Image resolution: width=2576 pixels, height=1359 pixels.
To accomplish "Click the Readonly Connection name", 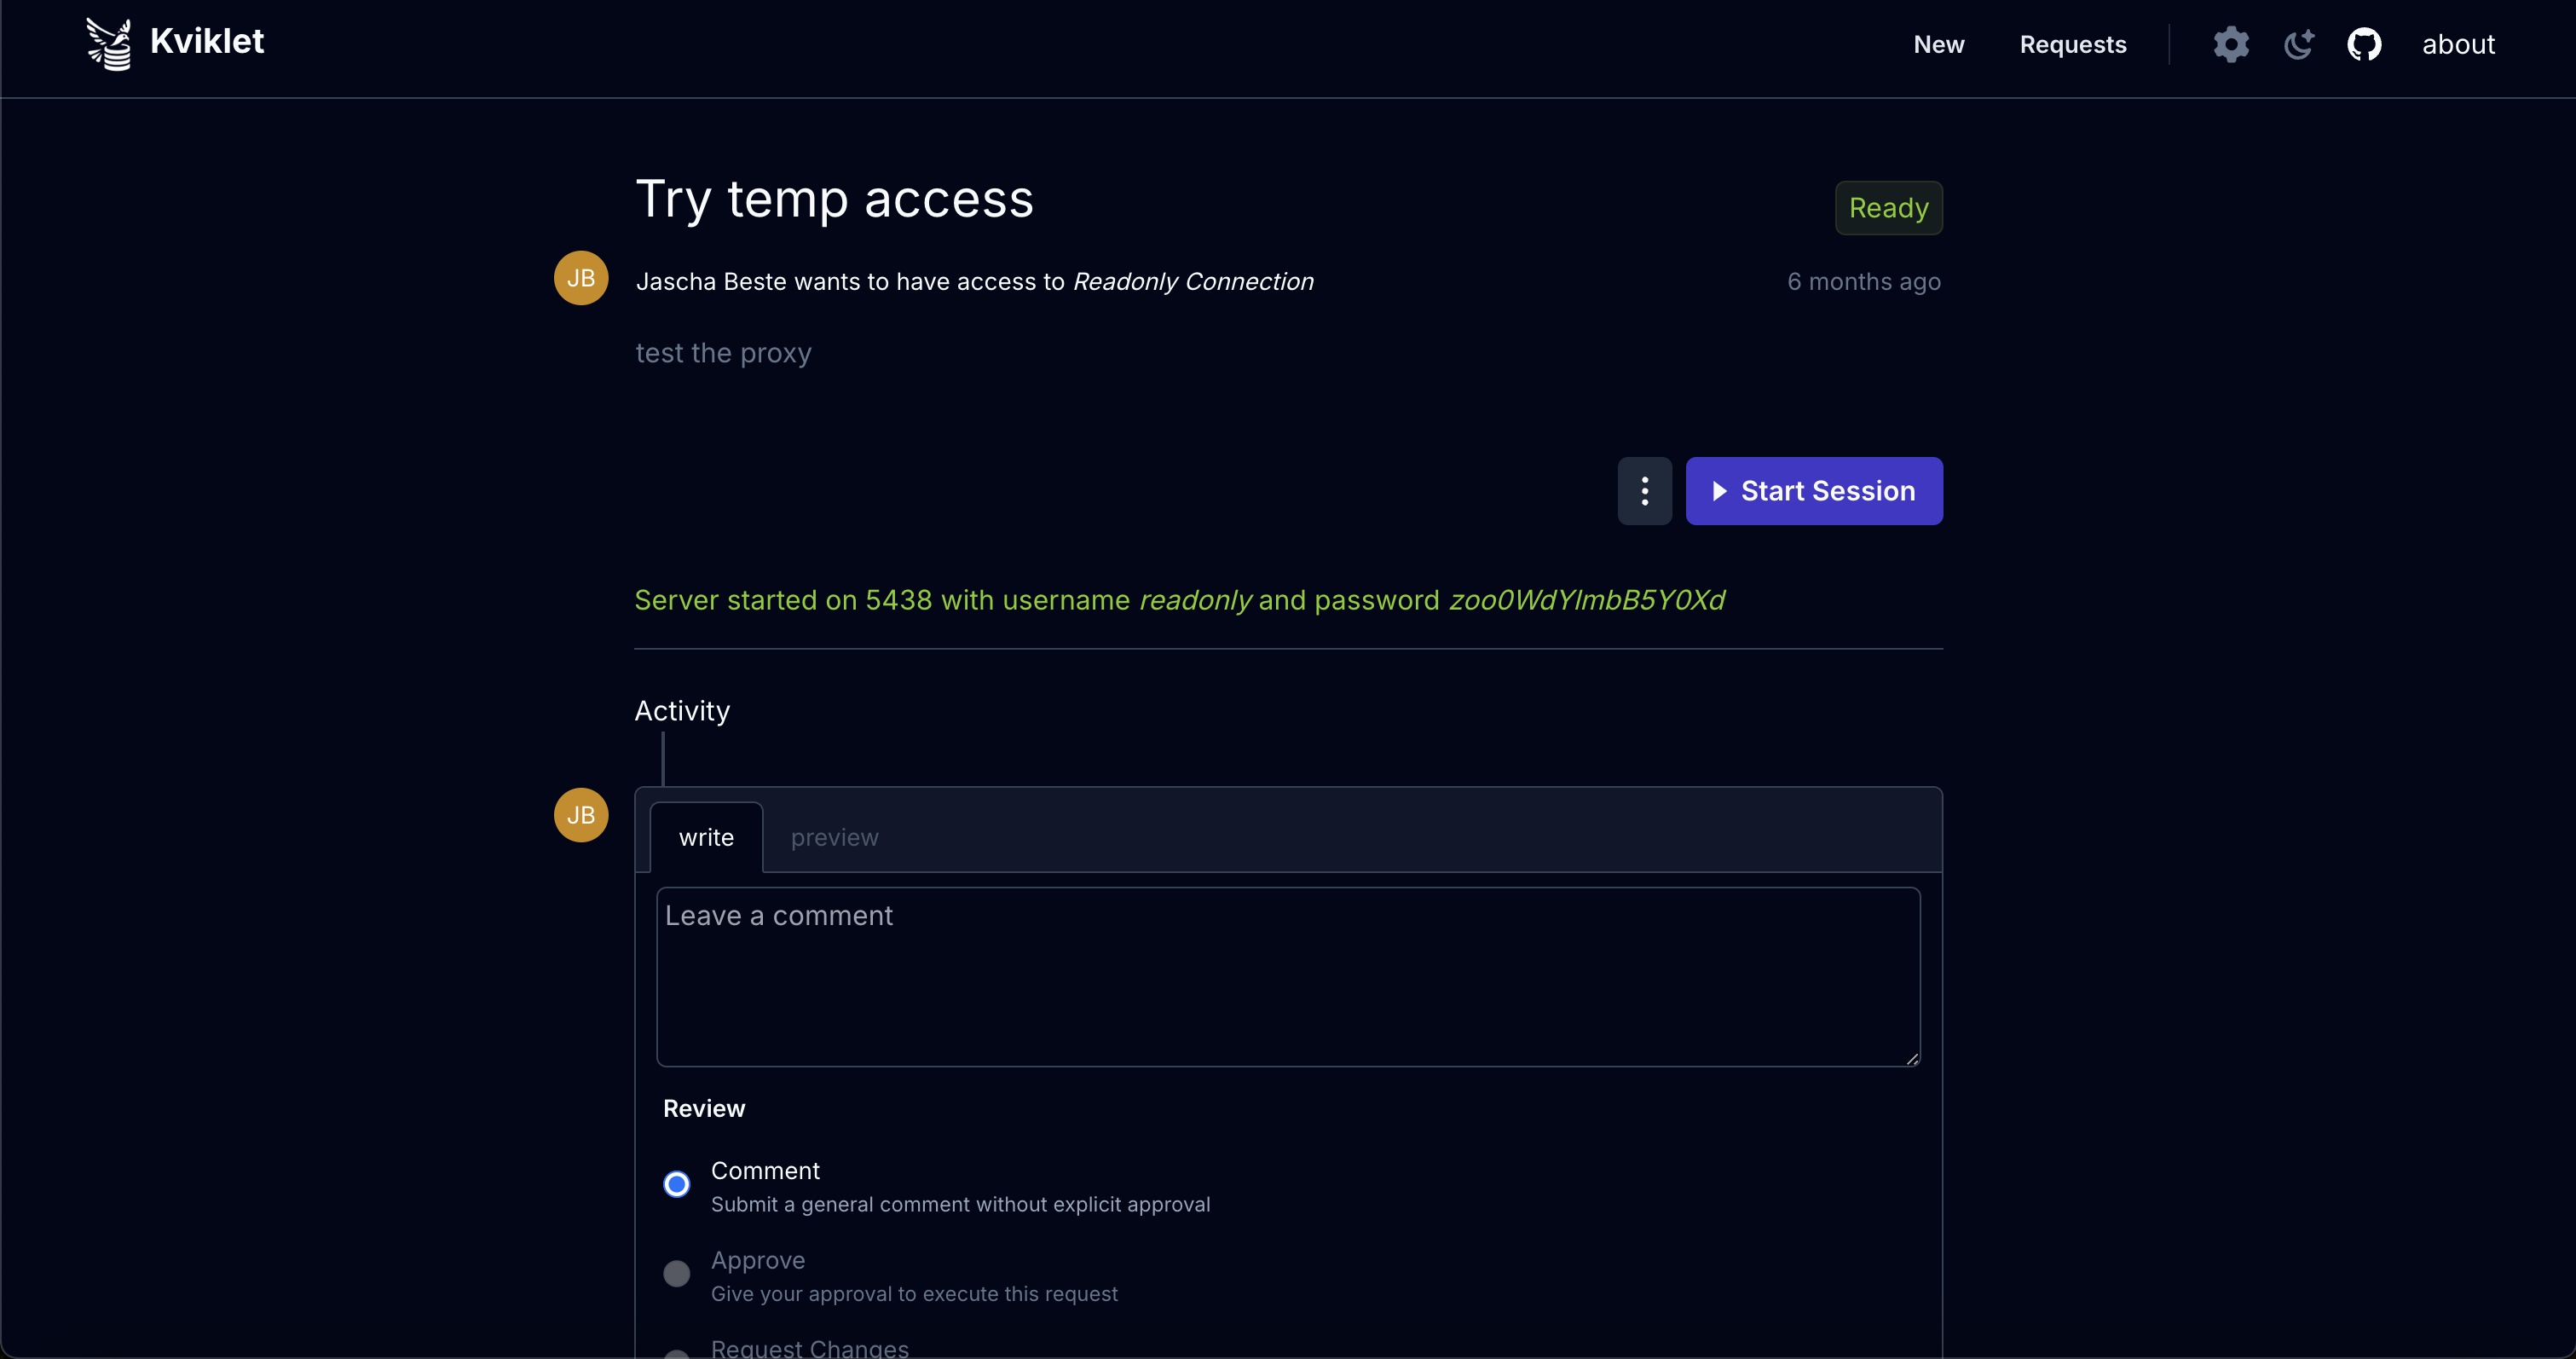I will click(x=1193, y=282).
